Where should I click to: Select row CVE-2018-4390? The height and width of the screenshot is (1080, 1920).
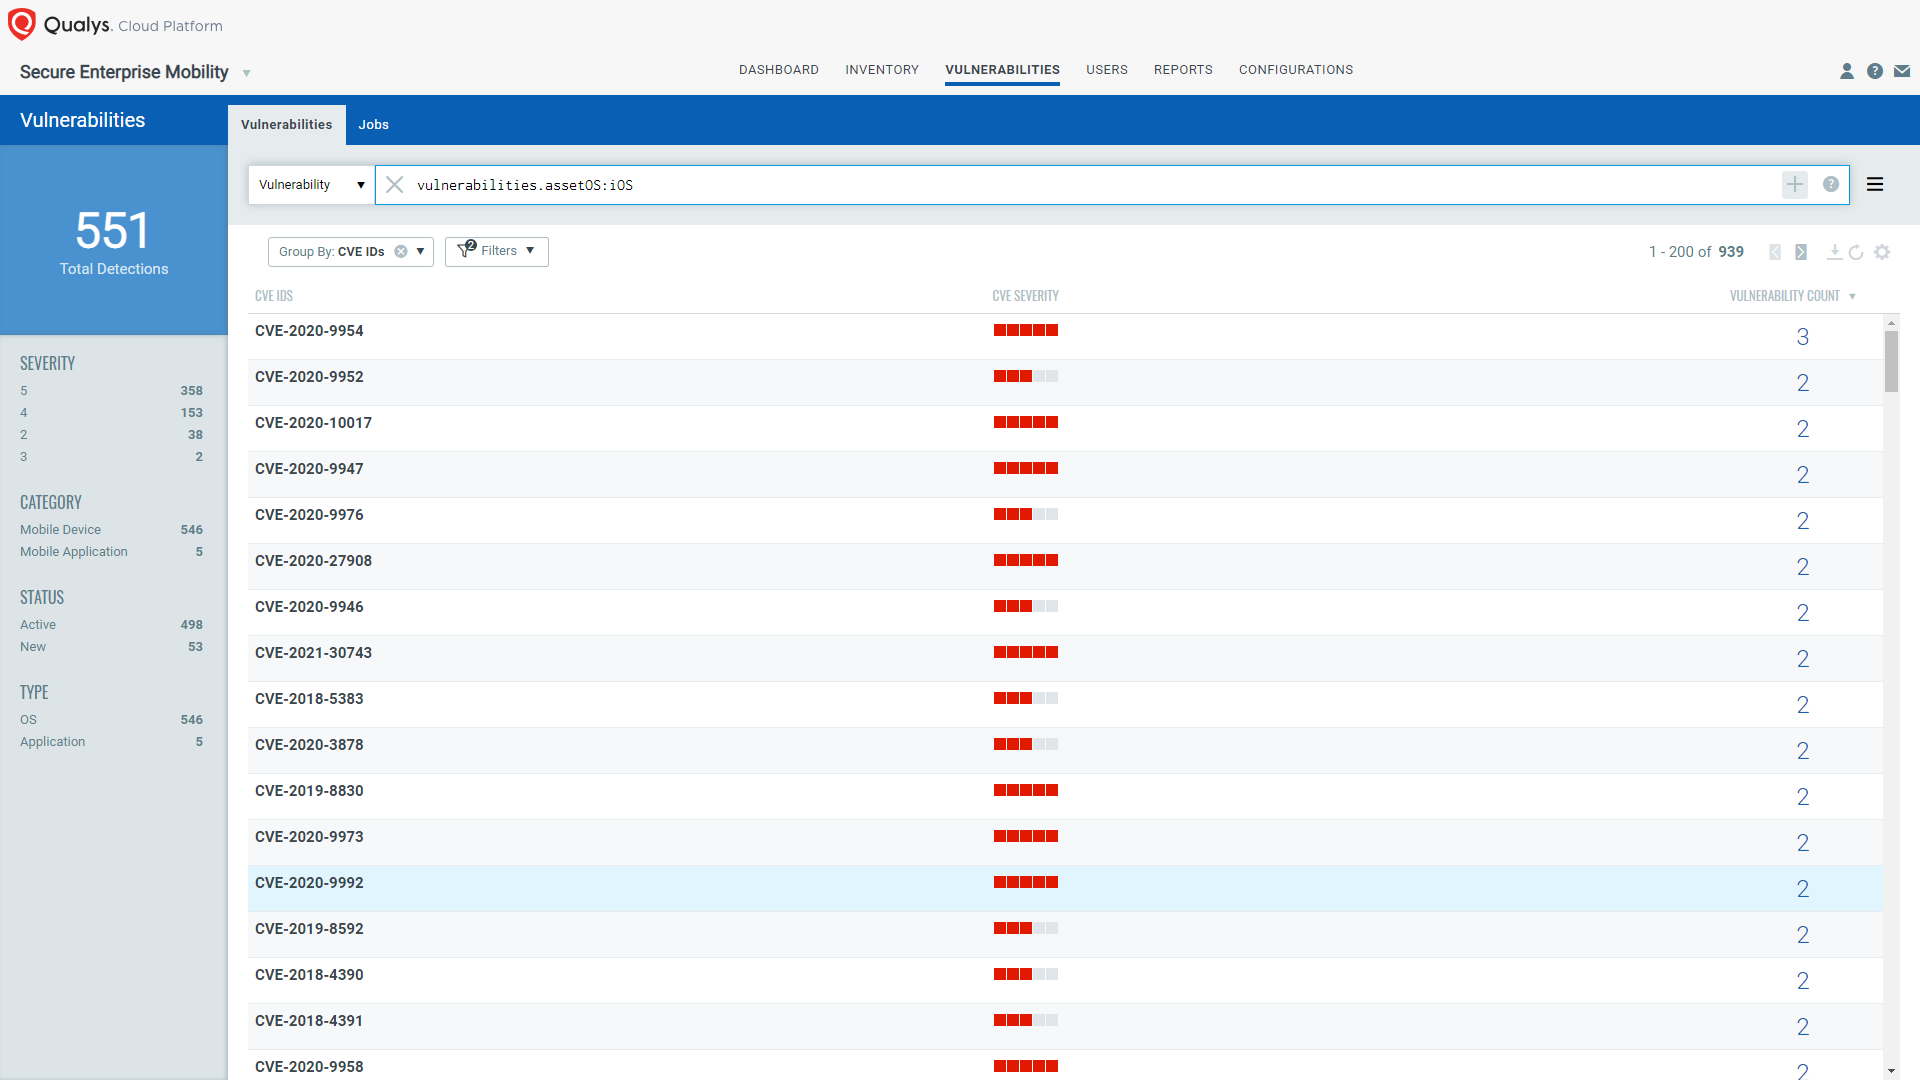[x=1065, y=981]
